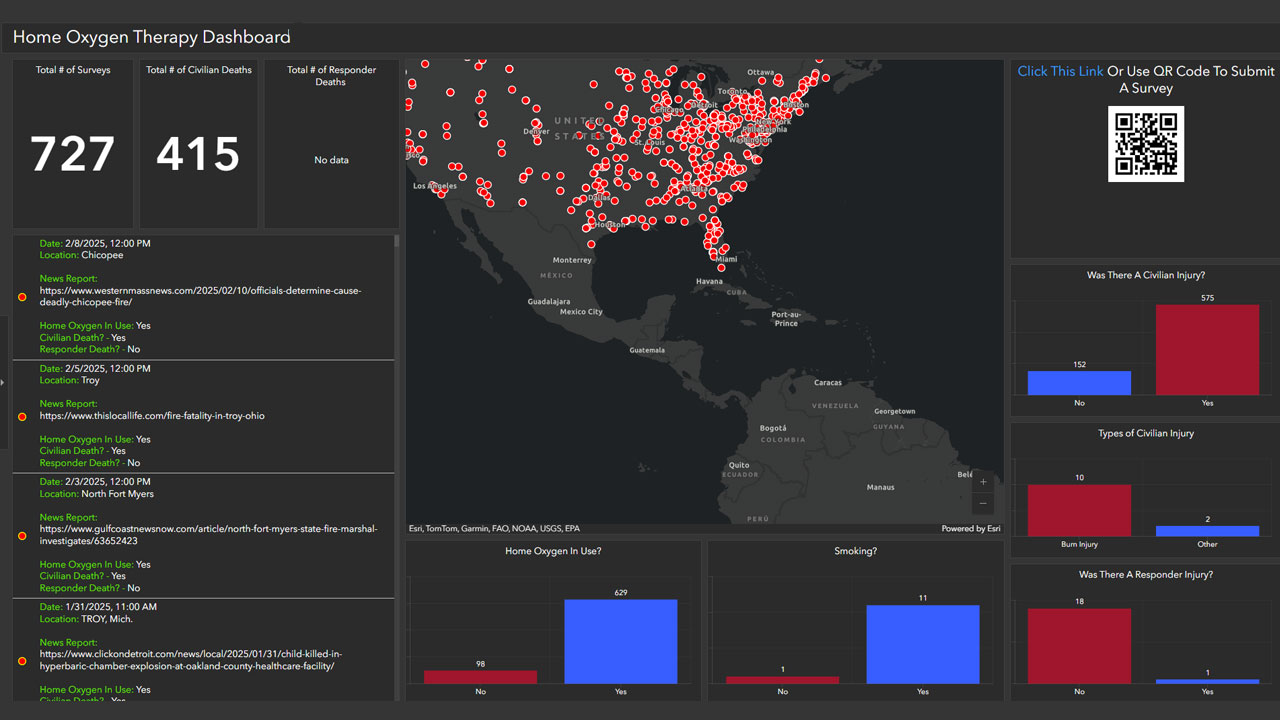Select 'No' bar in Responder Injury chart
The width and height of the screenshot is (1280, 720).
[x=1079, y=645]
